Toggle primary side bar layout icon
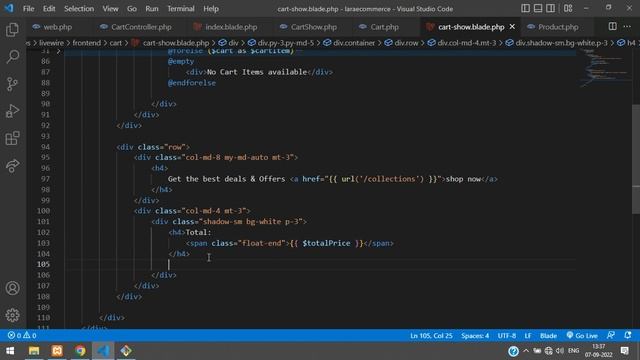The image size is (640, 360). click(x=525, y=8)
